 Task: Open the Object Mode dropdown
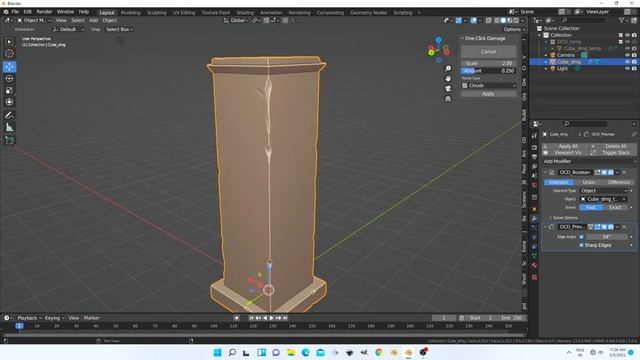[x=34, y=20]
